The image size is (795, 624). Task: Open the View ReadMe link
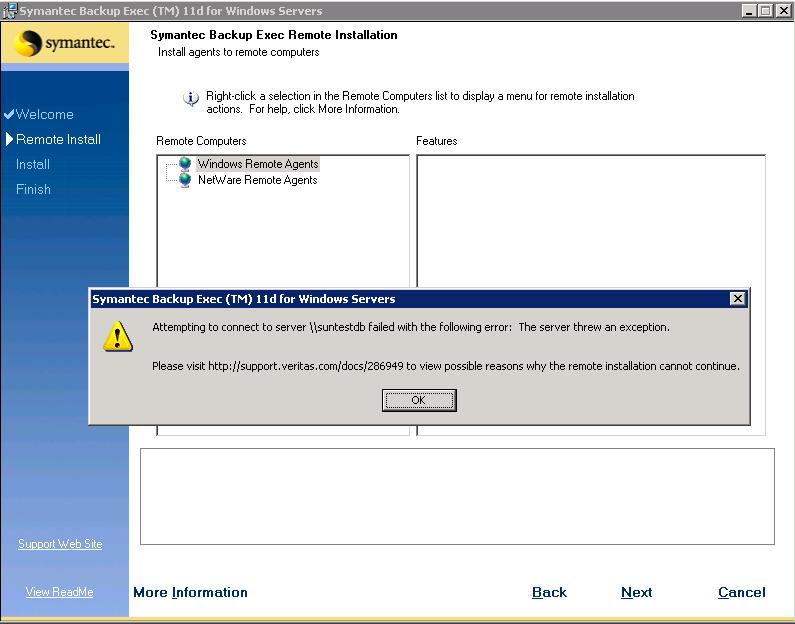[x=59, y=592]
